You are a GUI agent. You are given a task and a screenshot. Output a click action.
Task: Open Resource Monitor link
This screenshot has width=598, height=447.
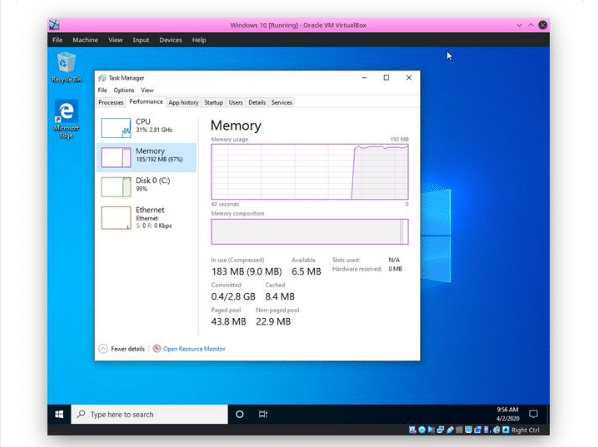pyautogui.click(x=194, y=349)
